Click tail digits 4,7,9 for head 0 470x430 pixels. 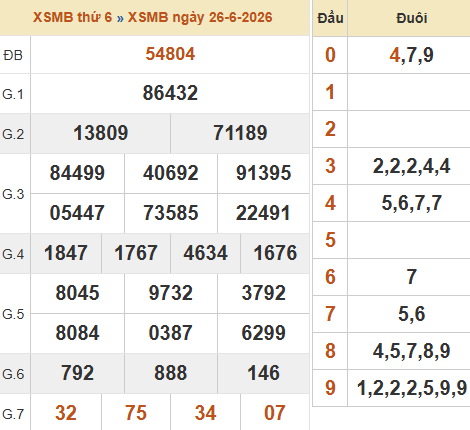[412, 55]
